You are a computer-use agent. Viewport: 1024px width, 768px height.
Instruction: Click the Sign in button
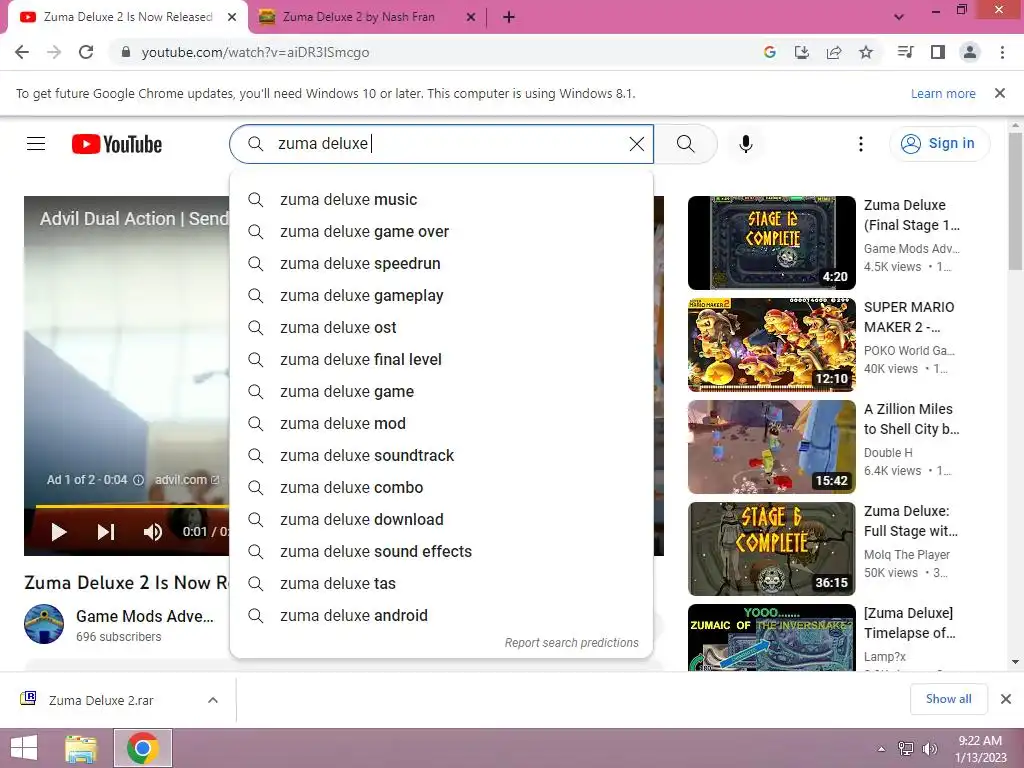click(939, 144)
